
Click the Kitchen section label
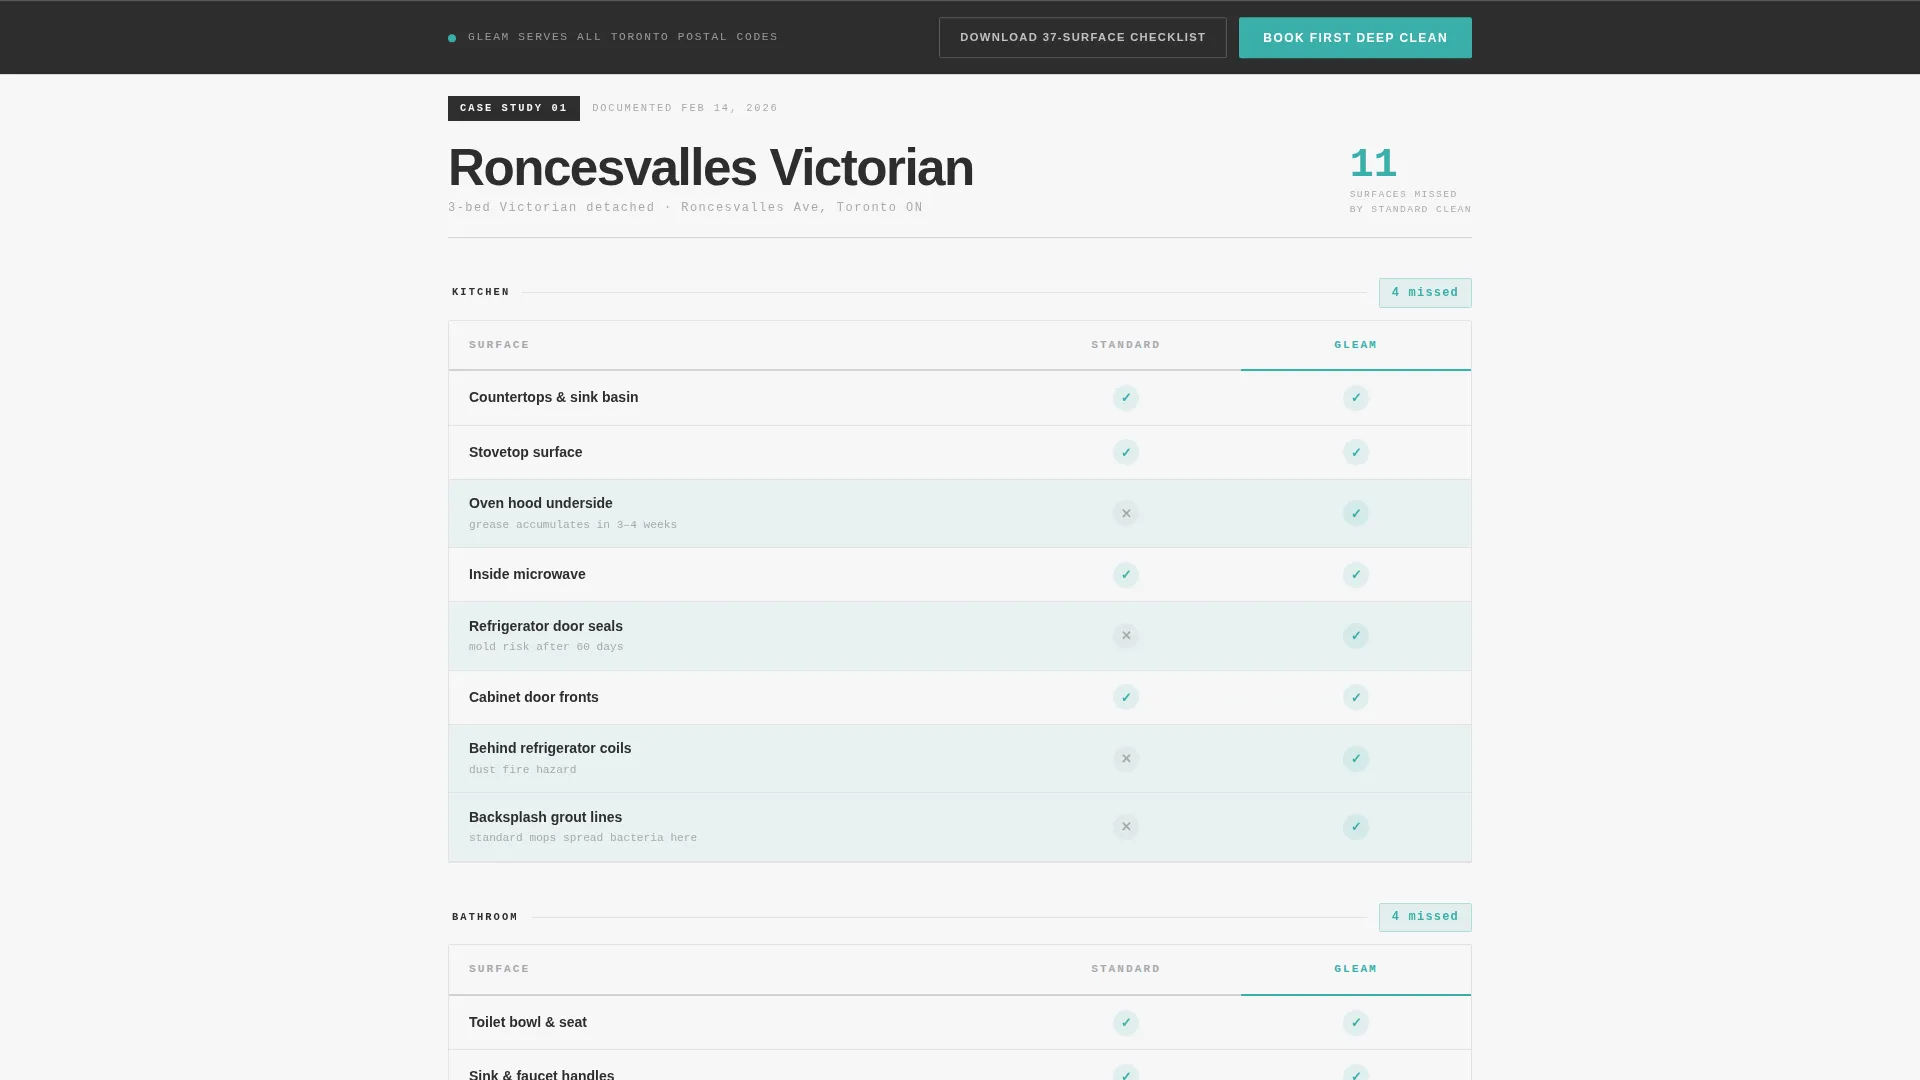[x=481, y=292]
